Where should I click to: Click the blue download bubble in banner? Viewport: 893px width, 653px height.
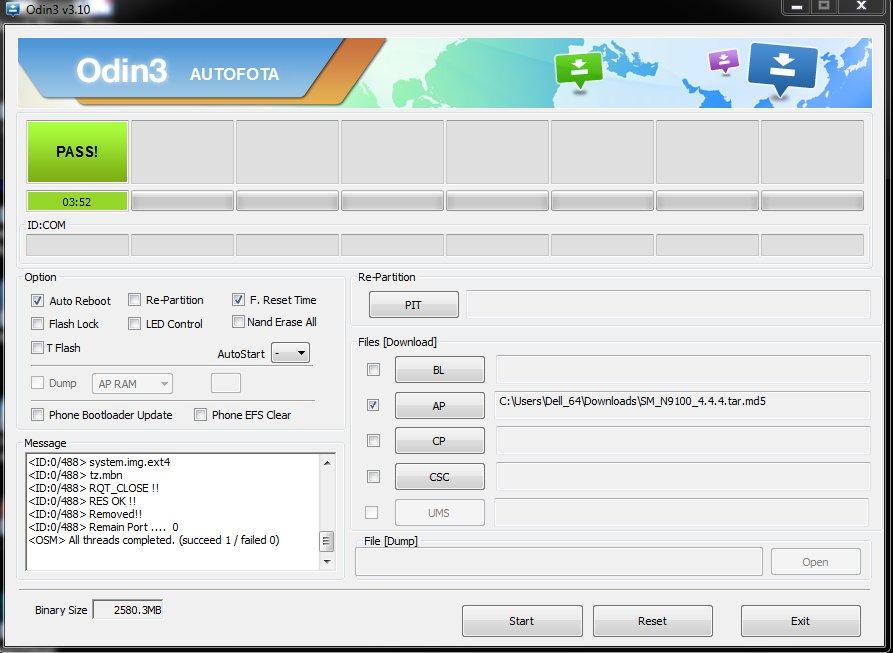coord(783,69)
